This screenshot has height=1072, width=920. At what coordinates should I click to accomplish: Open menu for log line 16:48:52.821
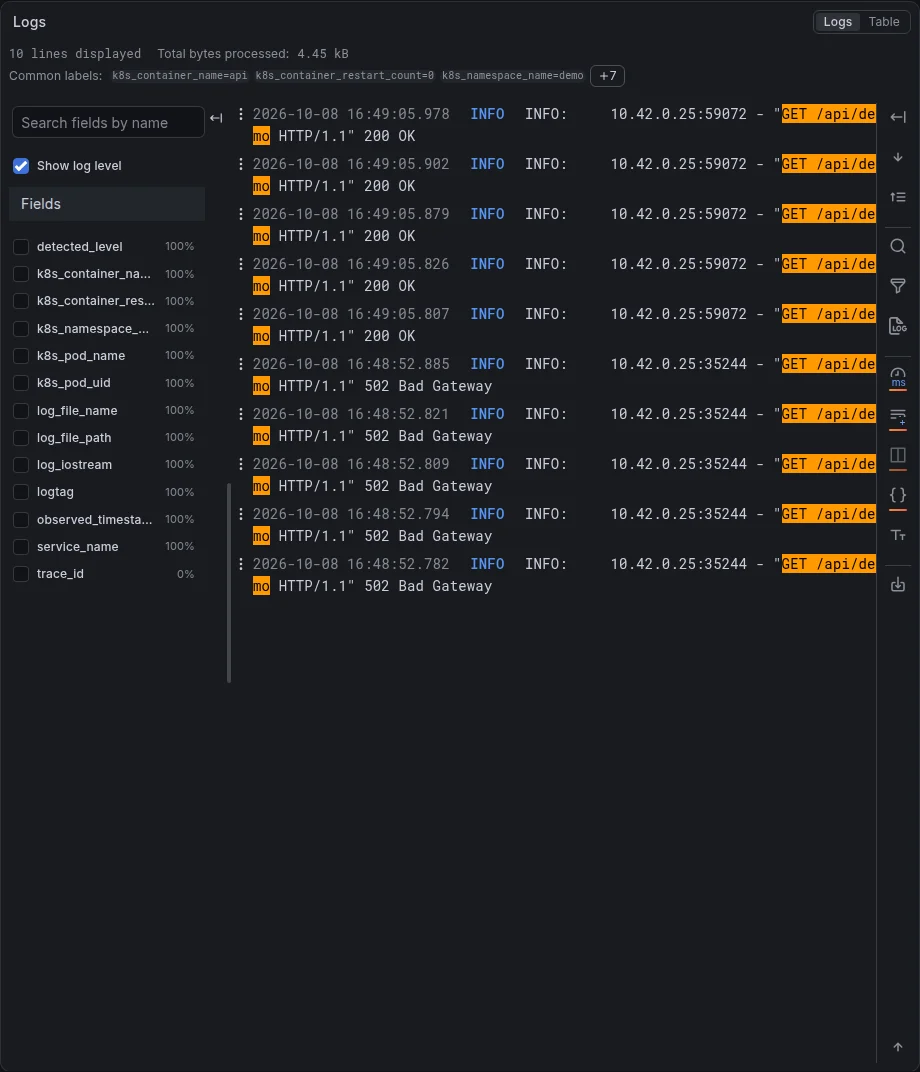241,414
